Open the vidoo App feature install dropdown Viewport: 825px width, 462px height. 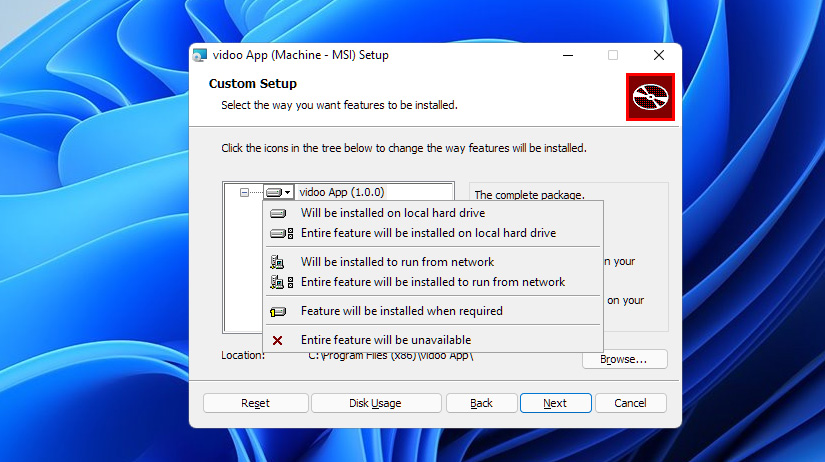click(278, 192)
